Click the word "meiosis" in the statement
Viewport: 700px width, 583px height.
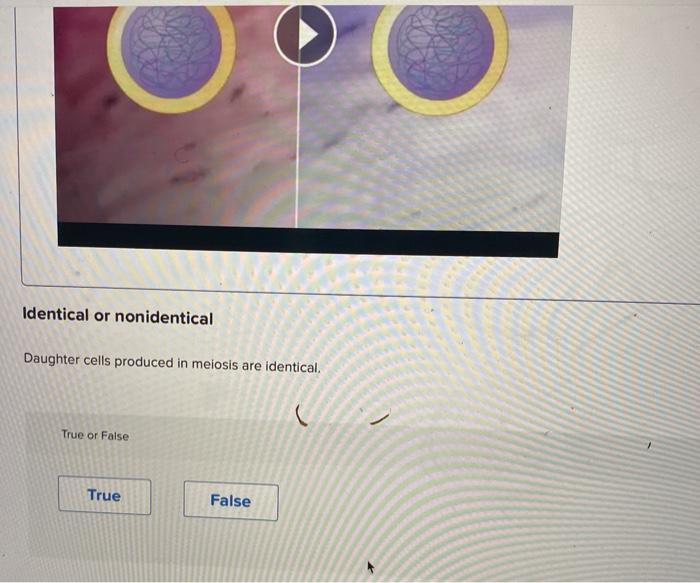pyautogui.click(x=215, y=364)
